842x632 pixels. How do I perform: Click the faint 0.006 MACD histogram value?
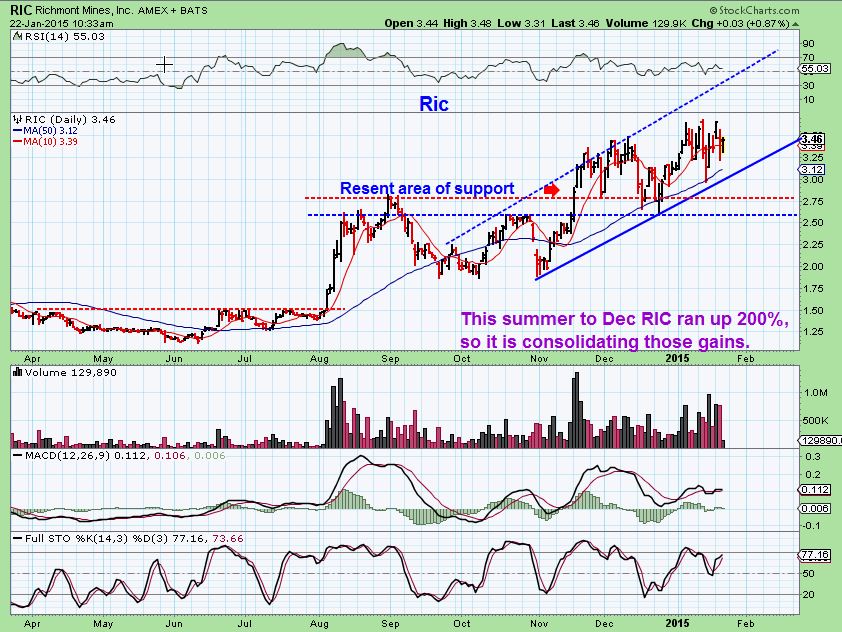pos(209,455)
